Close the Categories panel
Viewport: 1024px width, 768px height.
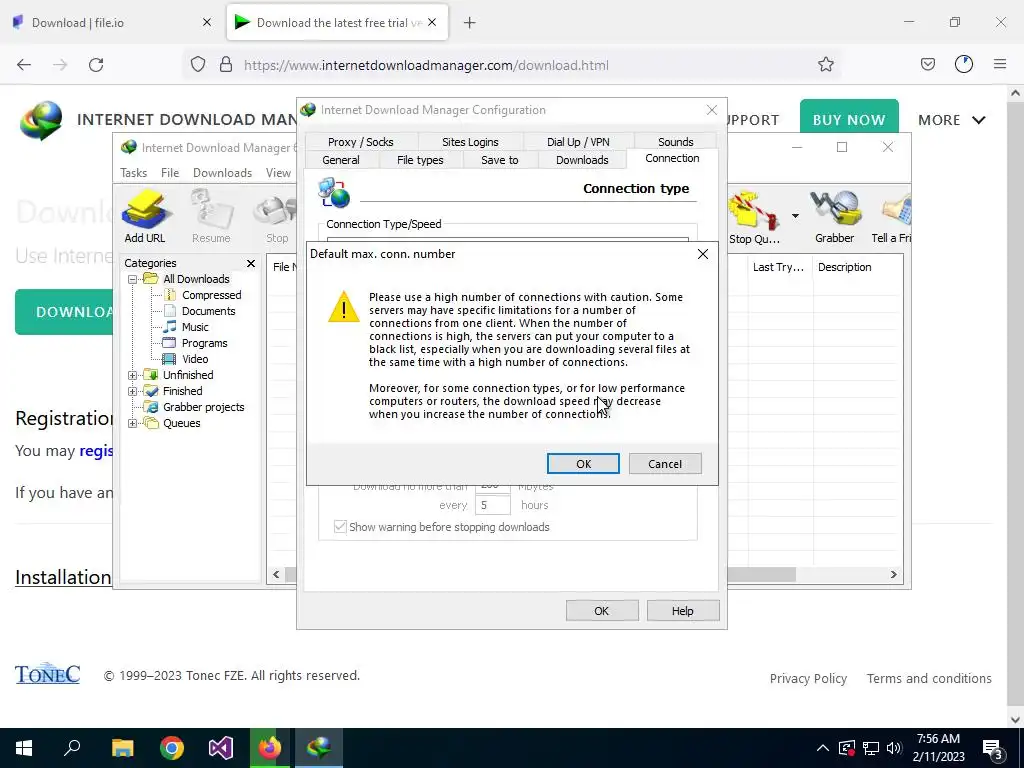(x=251, y=263)
